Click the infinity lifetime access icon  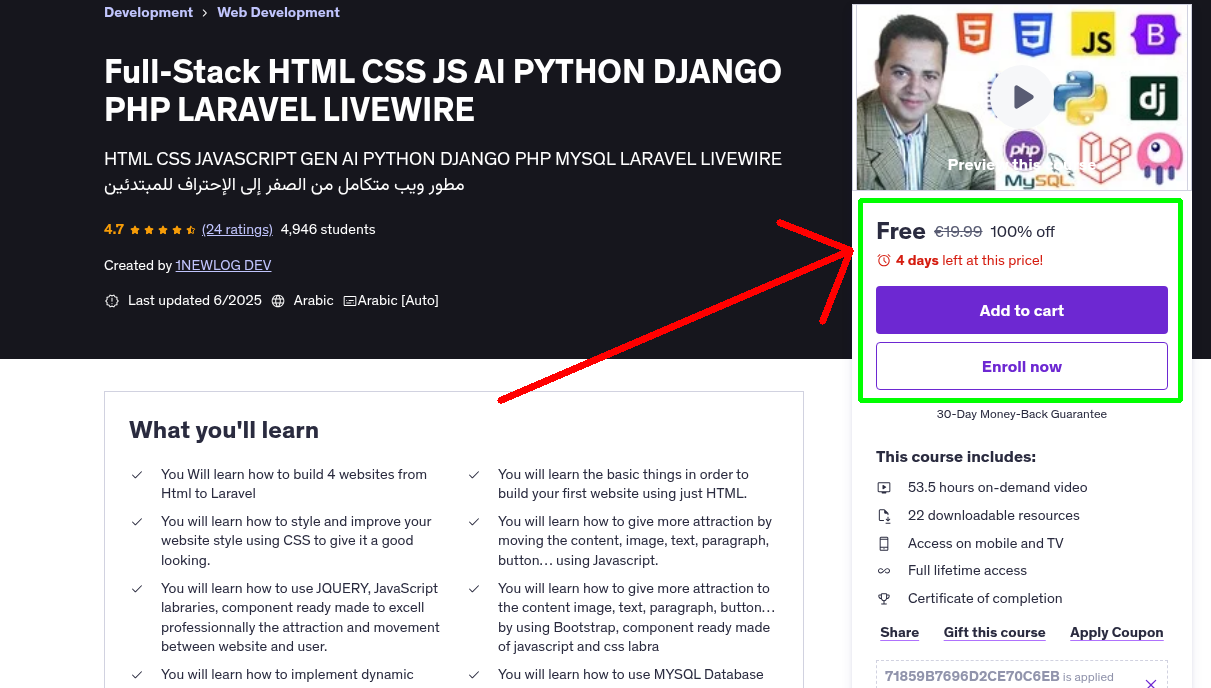pyautogui.click(x=884, y=571)
